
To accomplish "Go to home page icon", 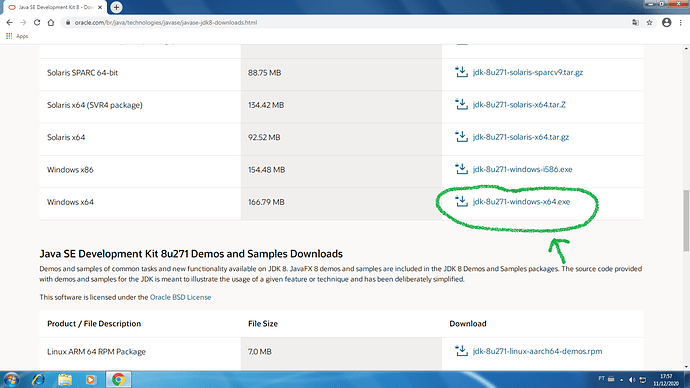I will click(x=51, y=22).
